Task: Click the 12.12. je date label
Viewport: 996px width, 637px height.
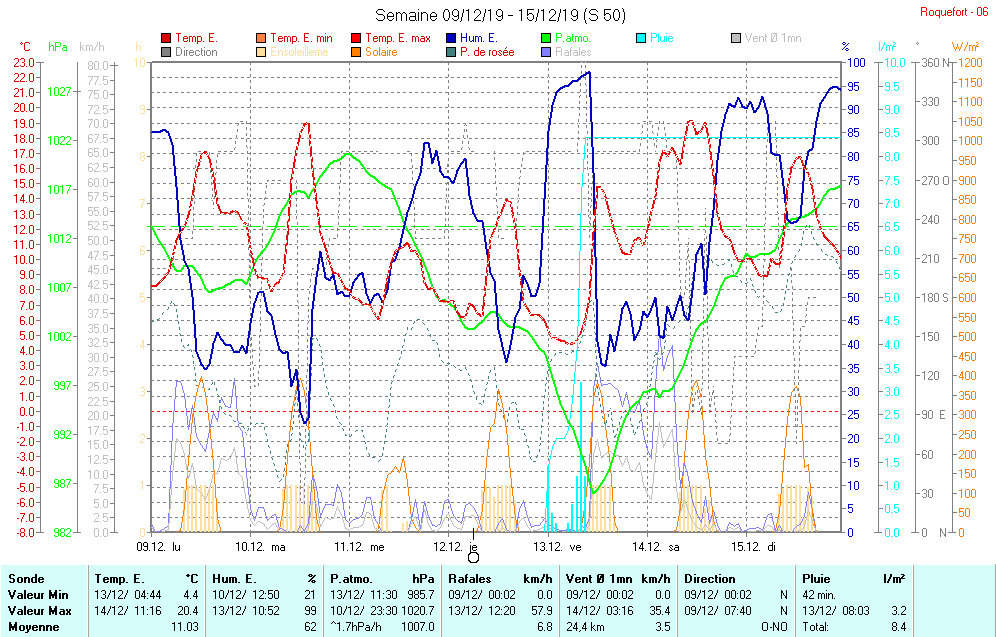Action: 455,547
